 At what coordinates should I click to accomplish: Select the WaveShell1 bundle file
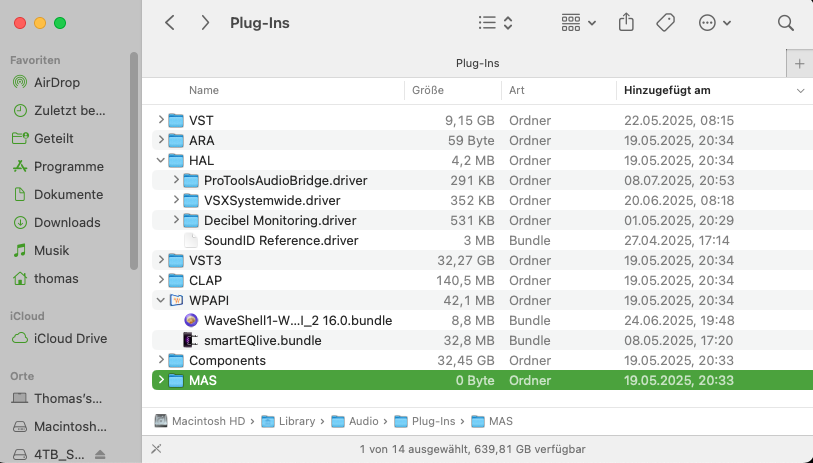(297, 320)
